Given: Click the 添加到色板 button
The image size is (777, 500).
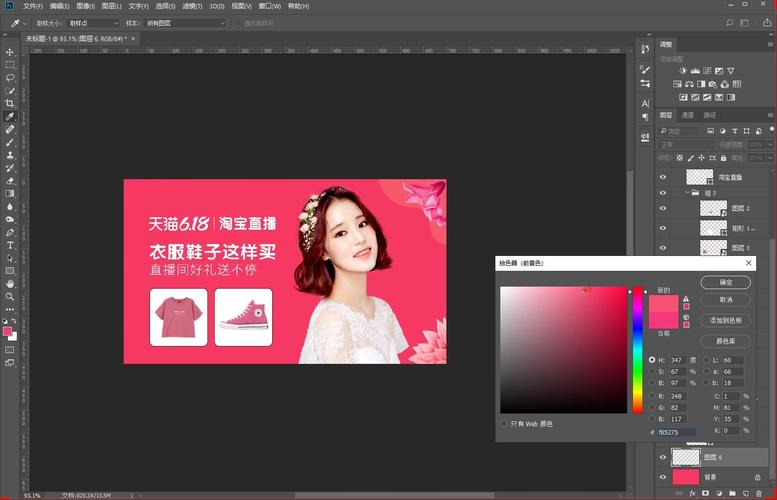Looking at the screenshot, I should pyautogui.click(x=725, y=320).
